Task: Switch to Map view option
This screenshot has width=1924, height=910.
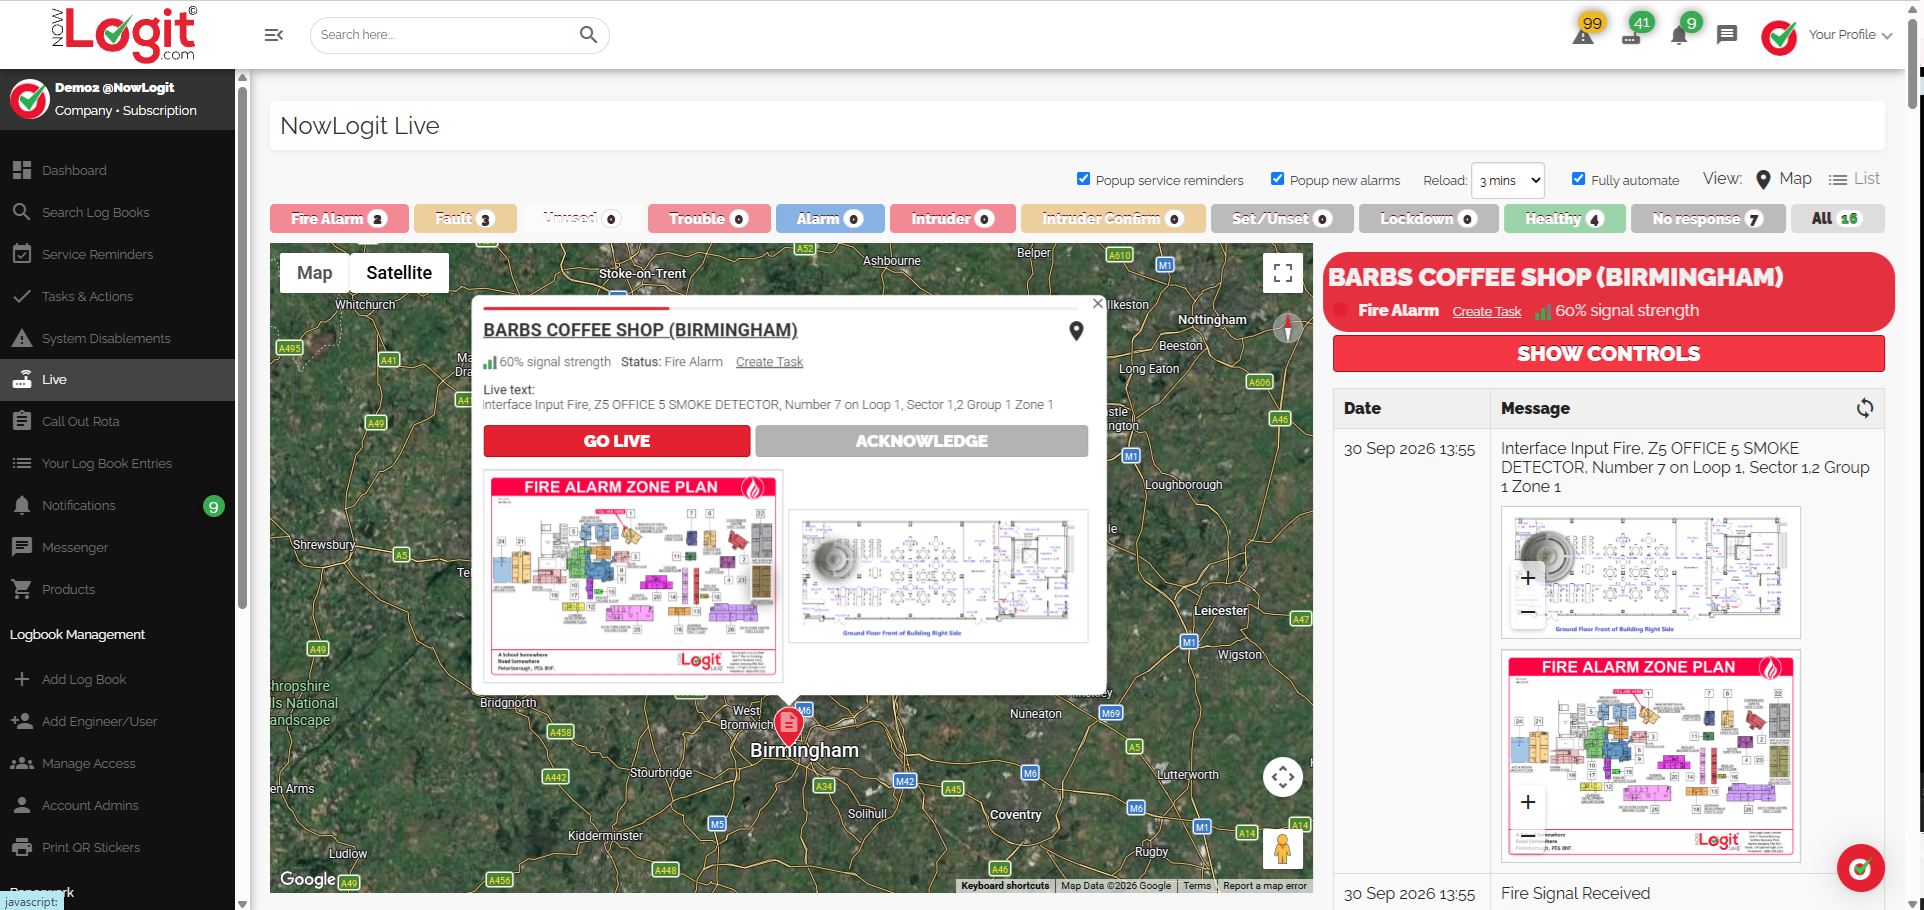Action: click(1783, 179)
